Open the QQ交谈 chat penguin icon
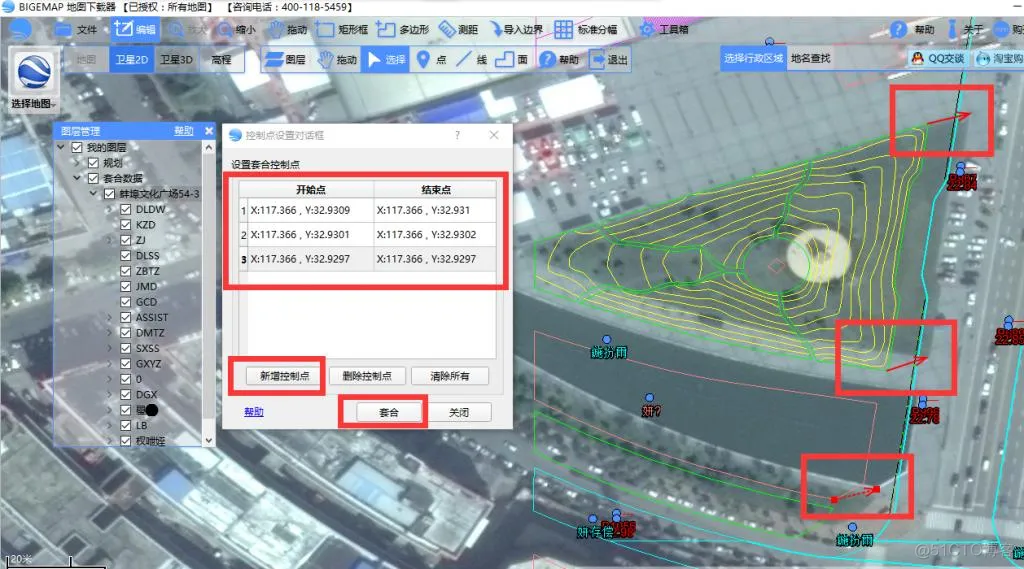The height and width of the screenshot is (569, 1024). pos(917,59)
